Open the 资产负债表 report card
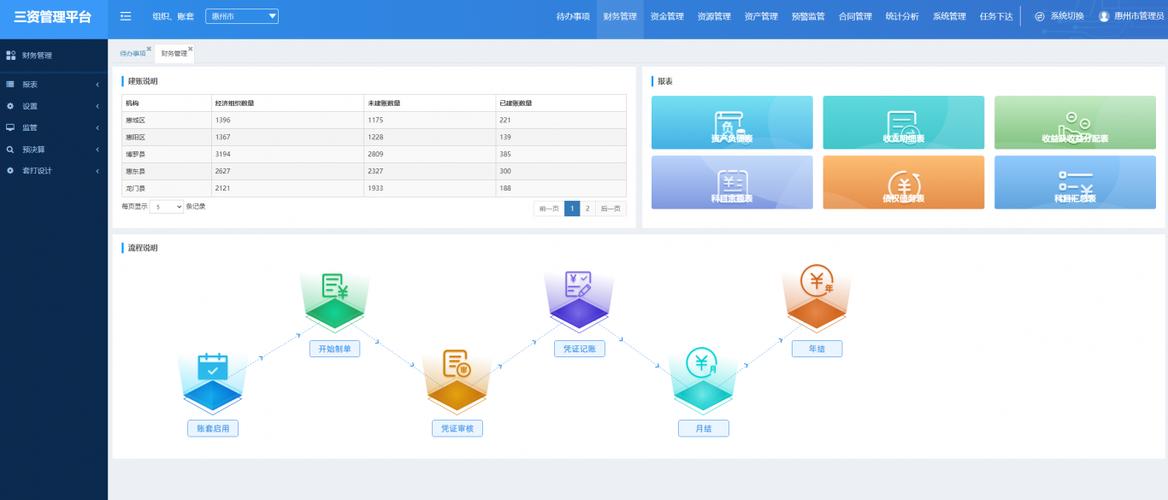Viewport: 1168px width, 500px height. pos(732,122)
